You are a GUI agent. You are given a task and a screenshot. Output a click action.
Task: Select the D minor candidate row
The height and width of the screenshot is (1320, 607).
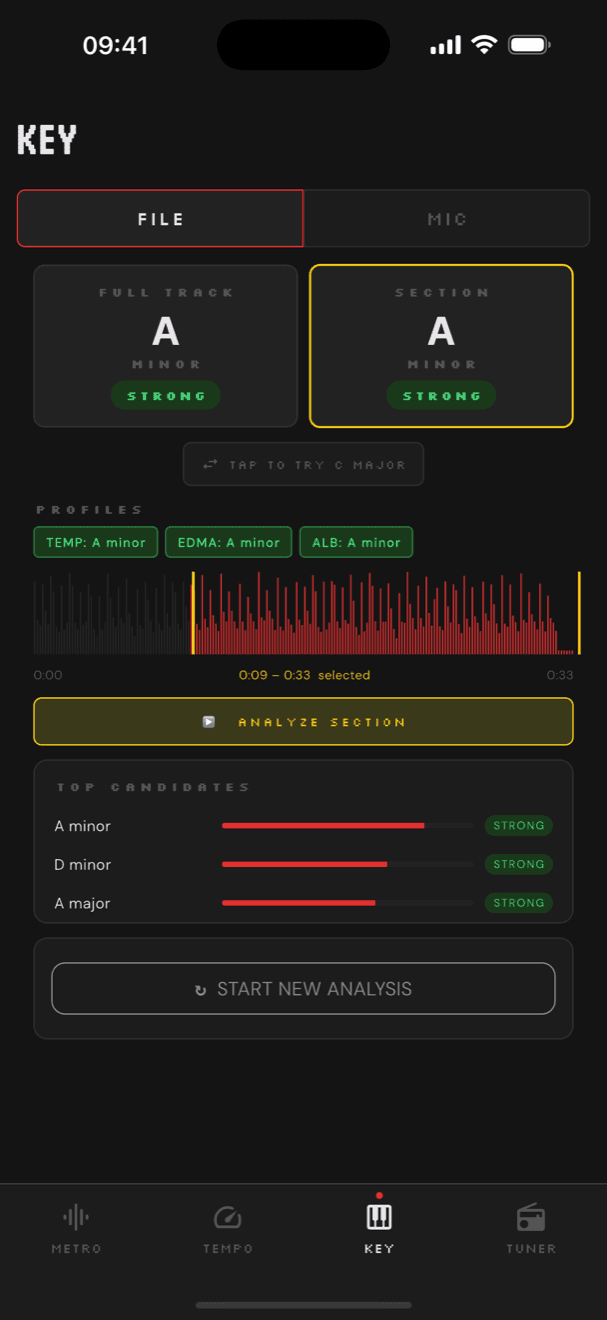[303, 864]
